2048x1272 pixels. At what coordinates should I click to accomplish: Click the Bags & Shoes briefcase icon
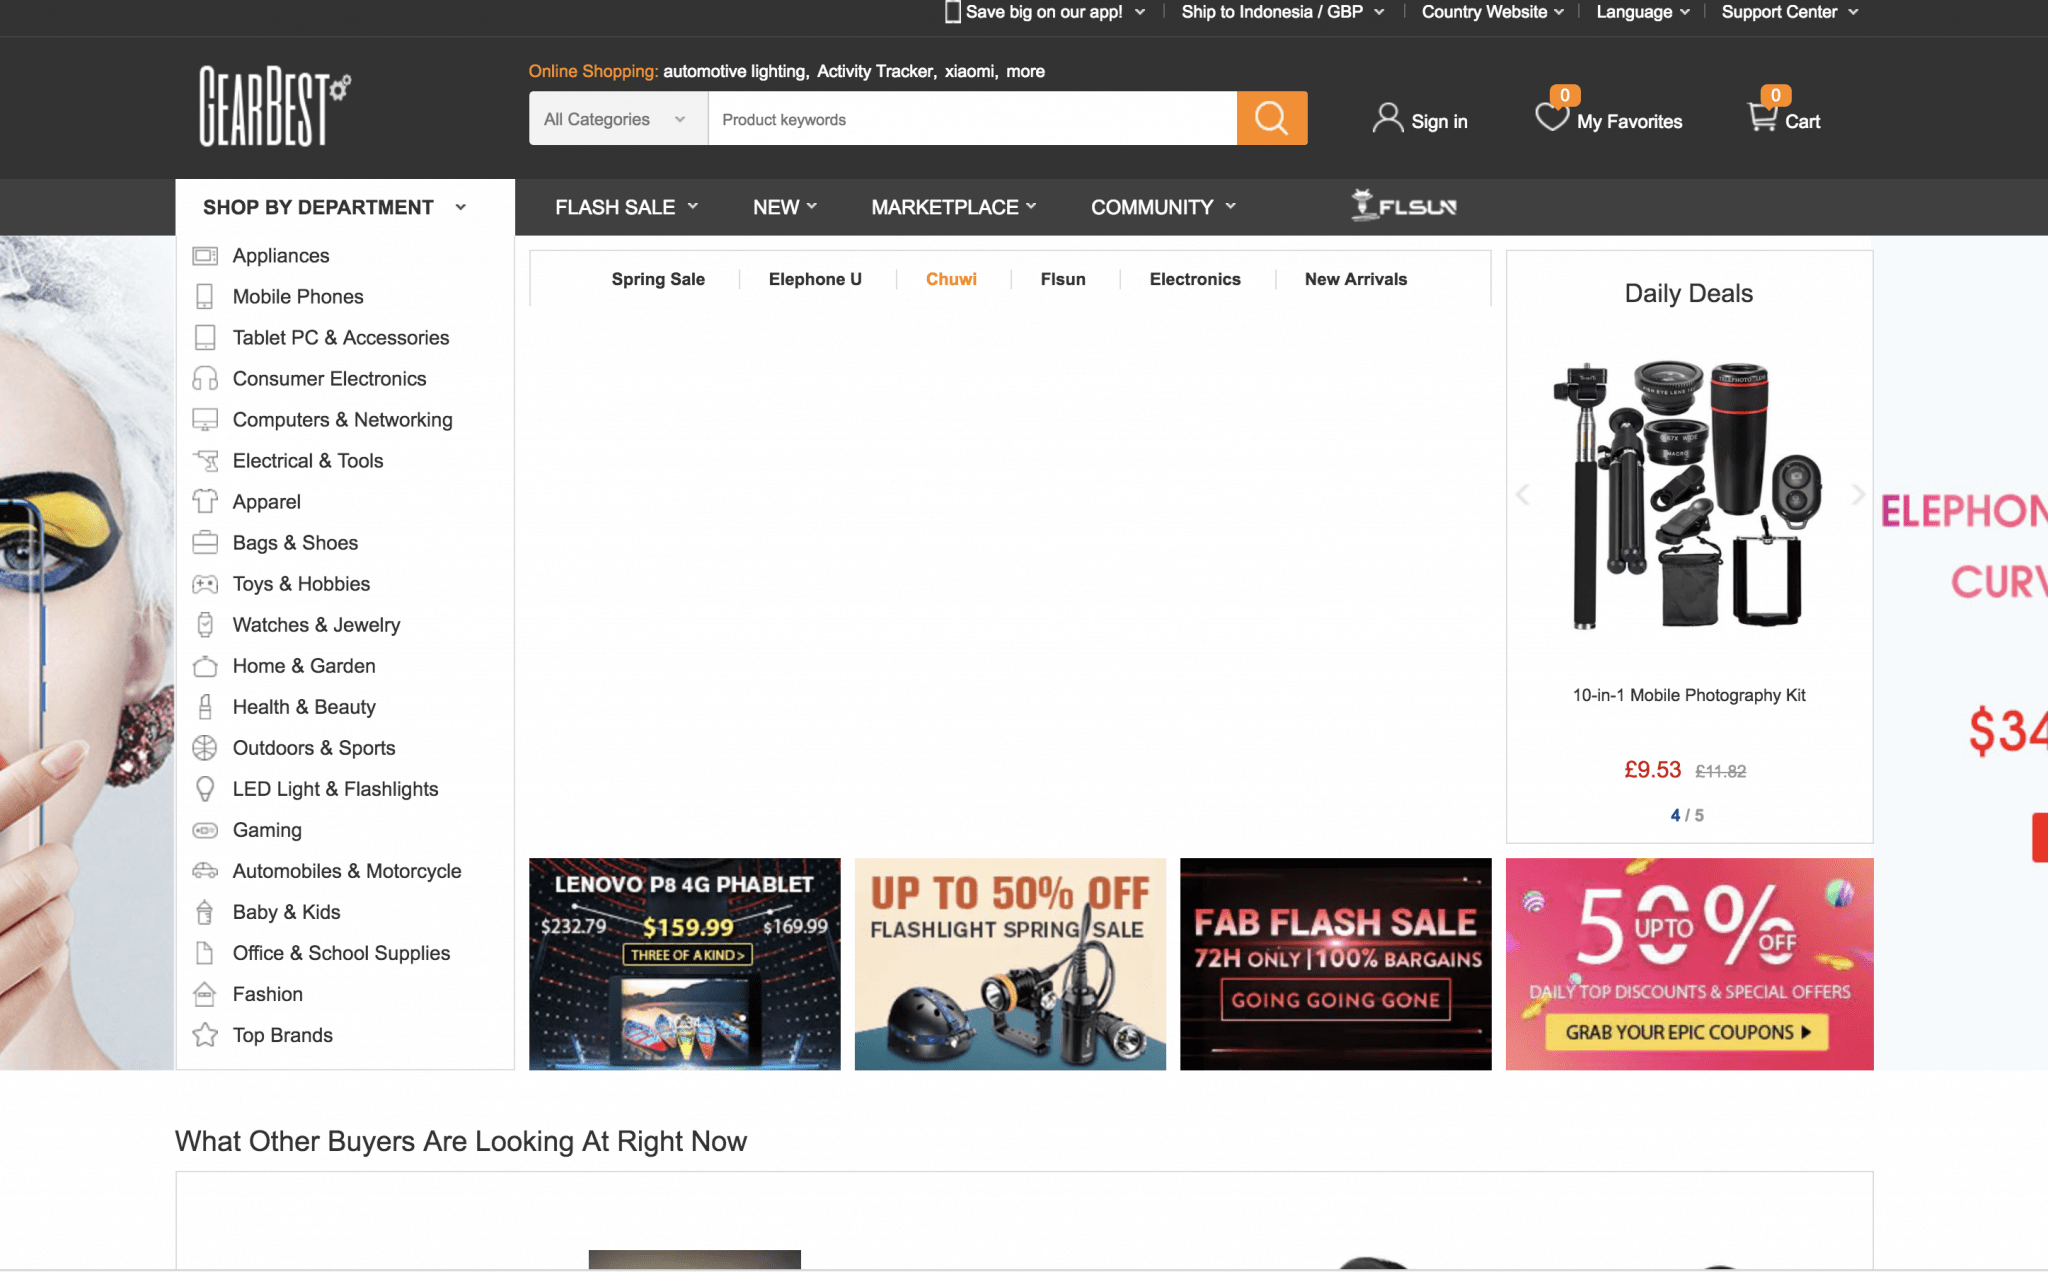205,543
